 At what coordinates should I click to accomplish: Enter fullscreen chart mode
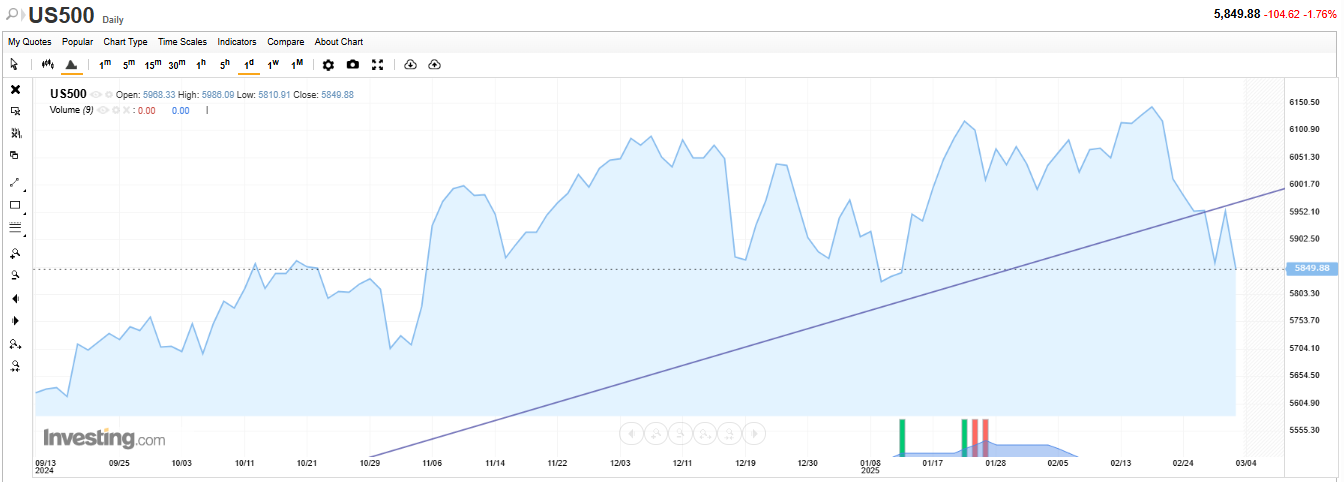378,65
